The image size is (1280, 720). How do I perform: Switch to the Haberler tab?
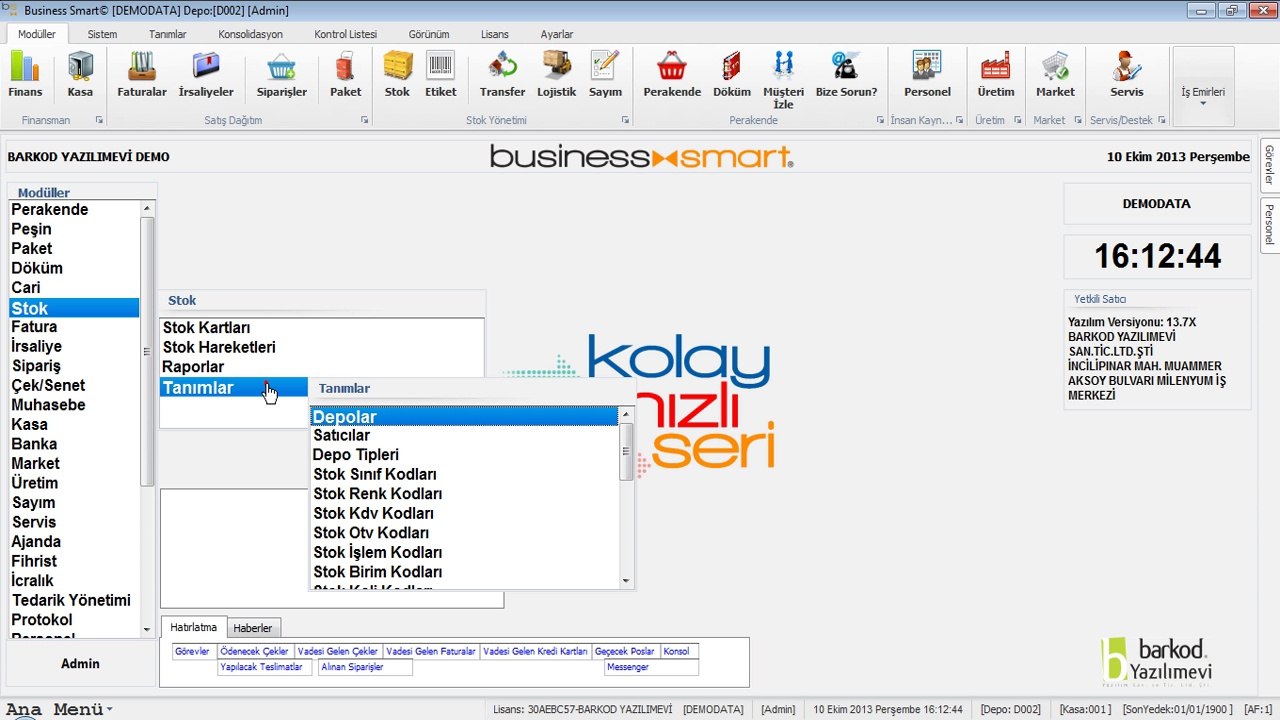tap(253, 628)
